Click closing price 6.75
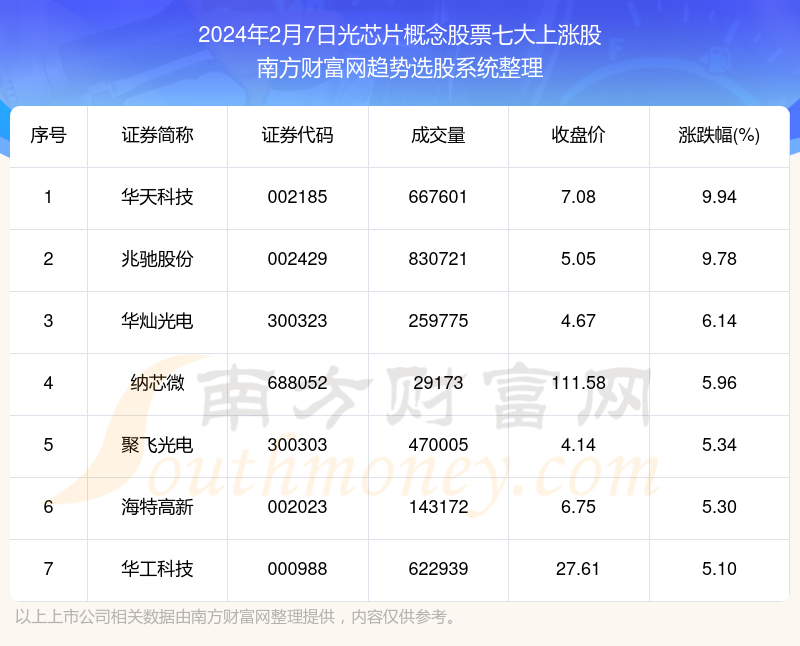Screen dimensions: 800x646 coord(579,507)
